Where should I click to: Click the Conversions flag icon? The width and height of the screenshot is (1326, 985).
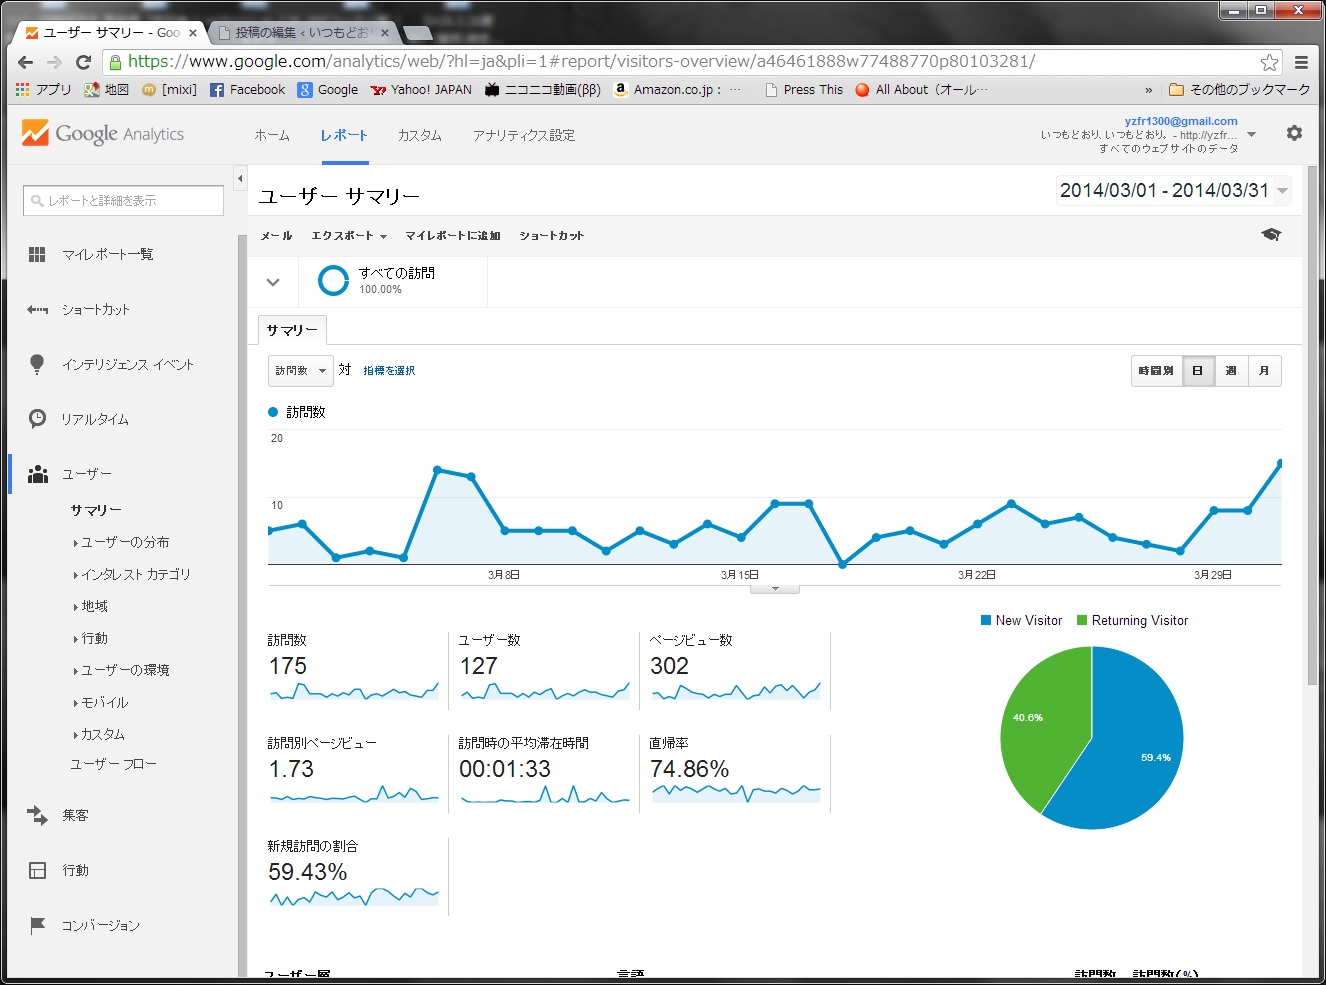(37, 925)
